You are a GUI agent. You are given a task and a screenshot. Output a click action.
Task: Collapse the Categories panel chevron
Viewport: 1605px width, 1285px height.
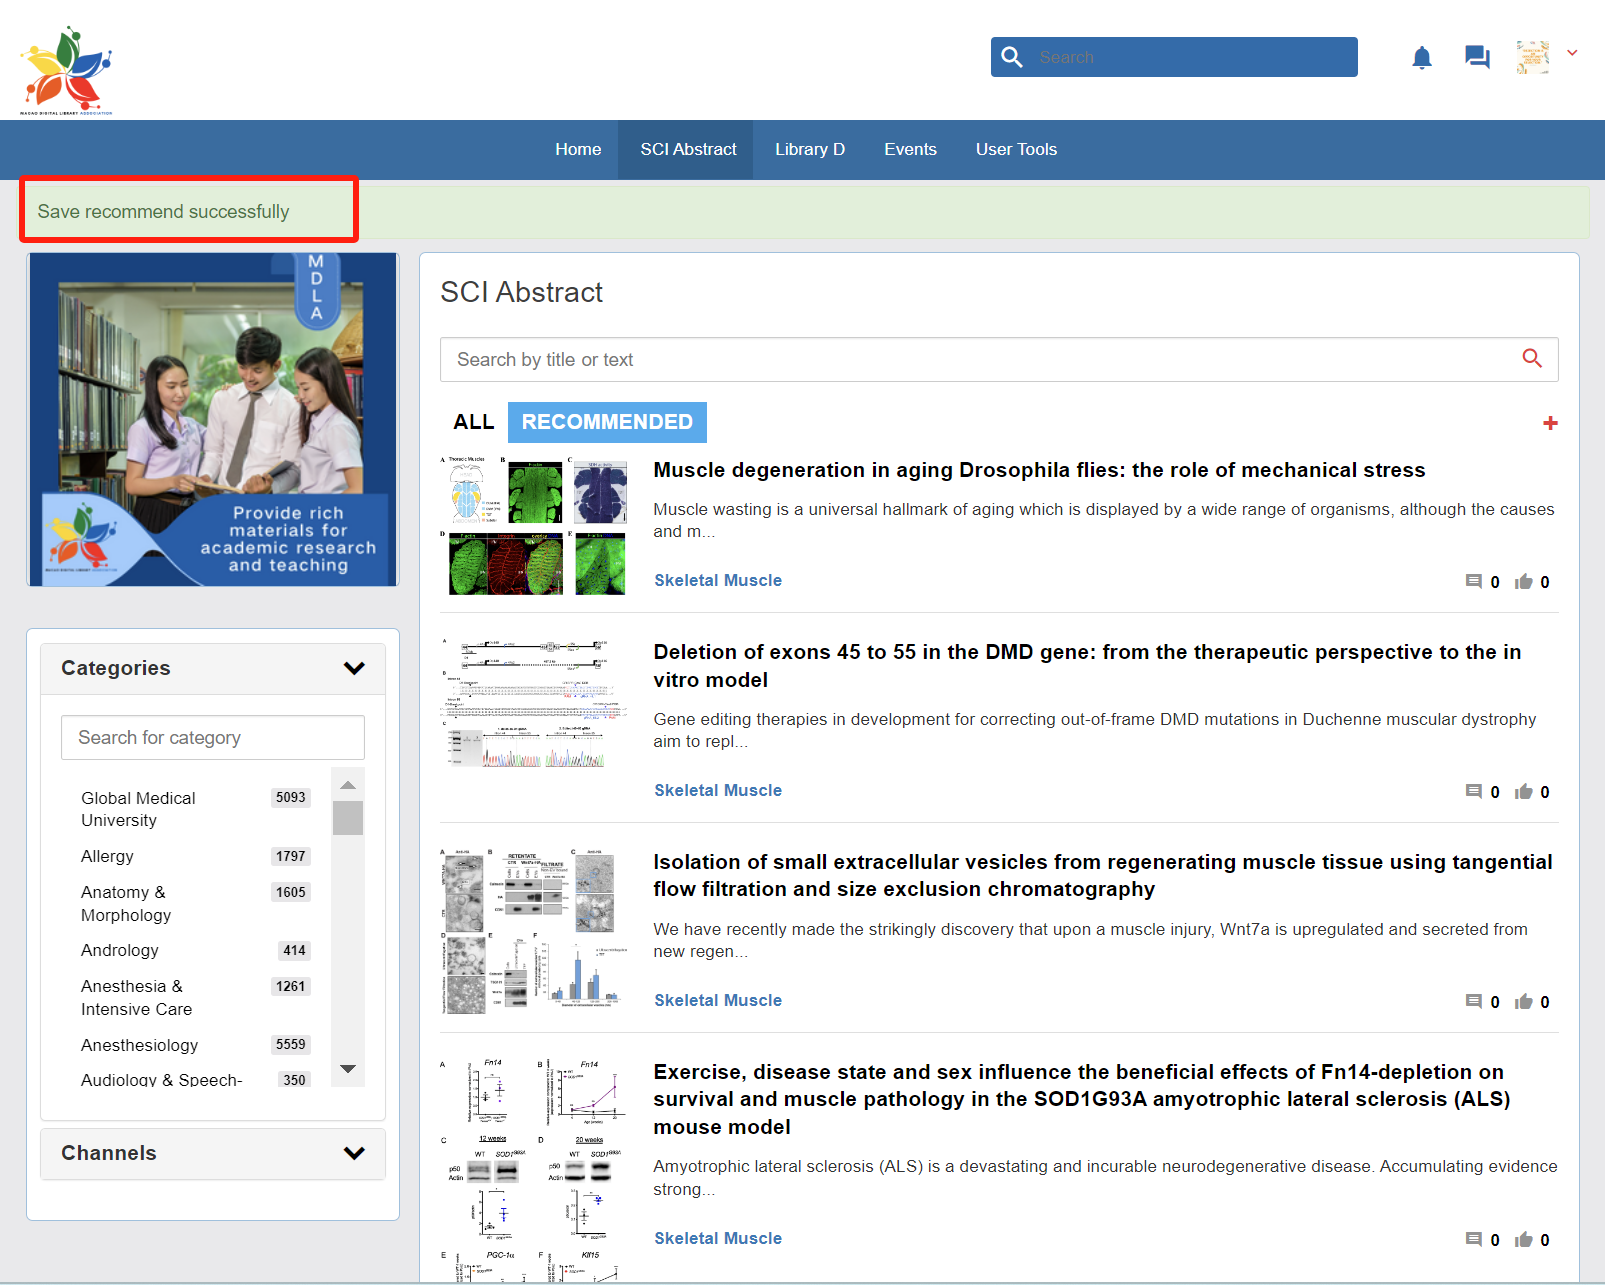(x=354, y=668)
